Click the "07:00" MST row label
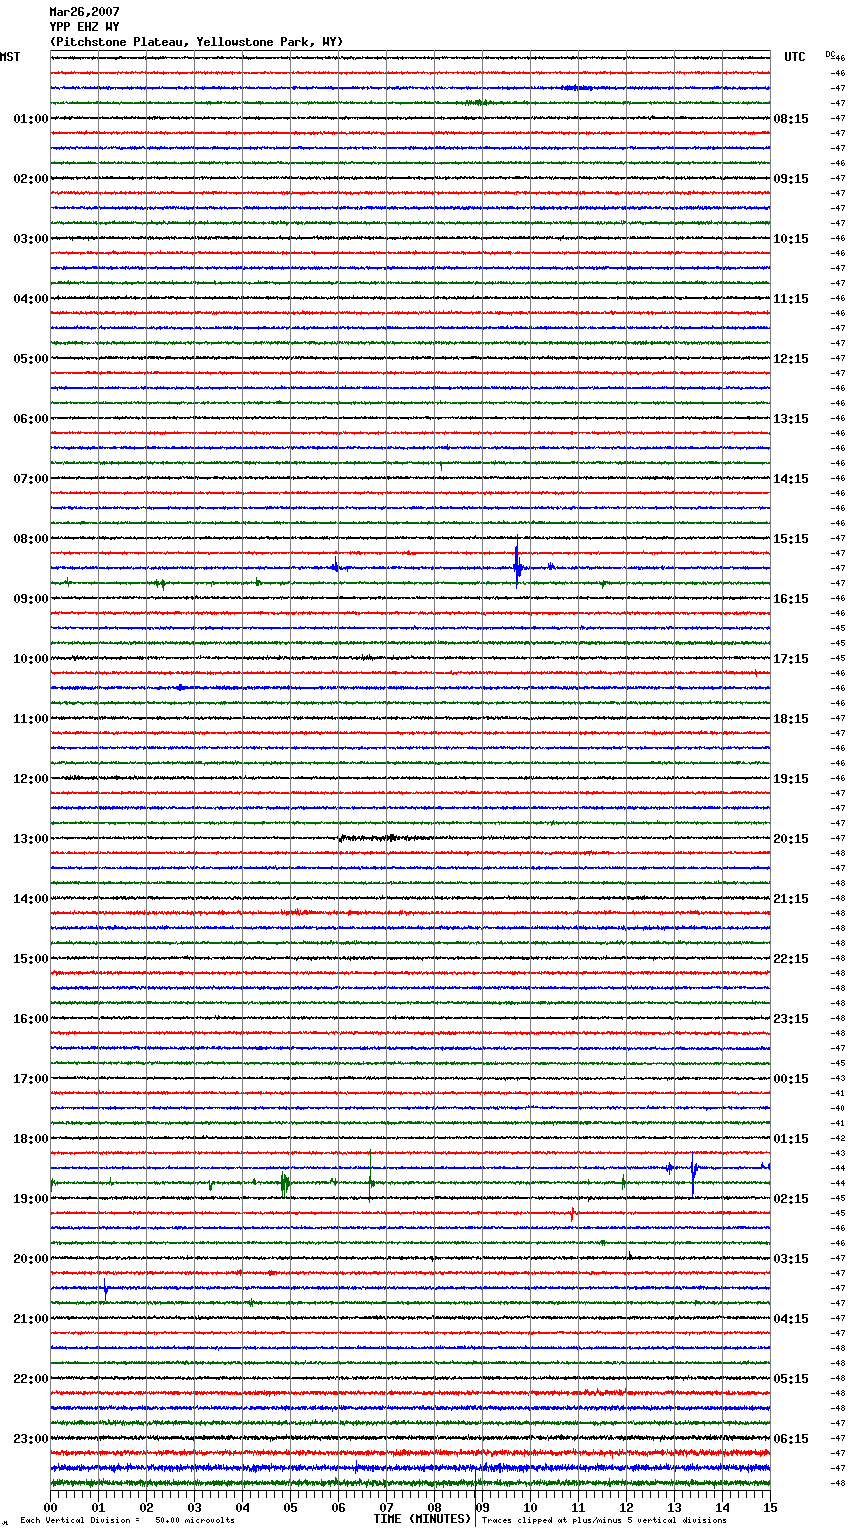This screenshot has width=850, height=1534. [x=30, y=479]
